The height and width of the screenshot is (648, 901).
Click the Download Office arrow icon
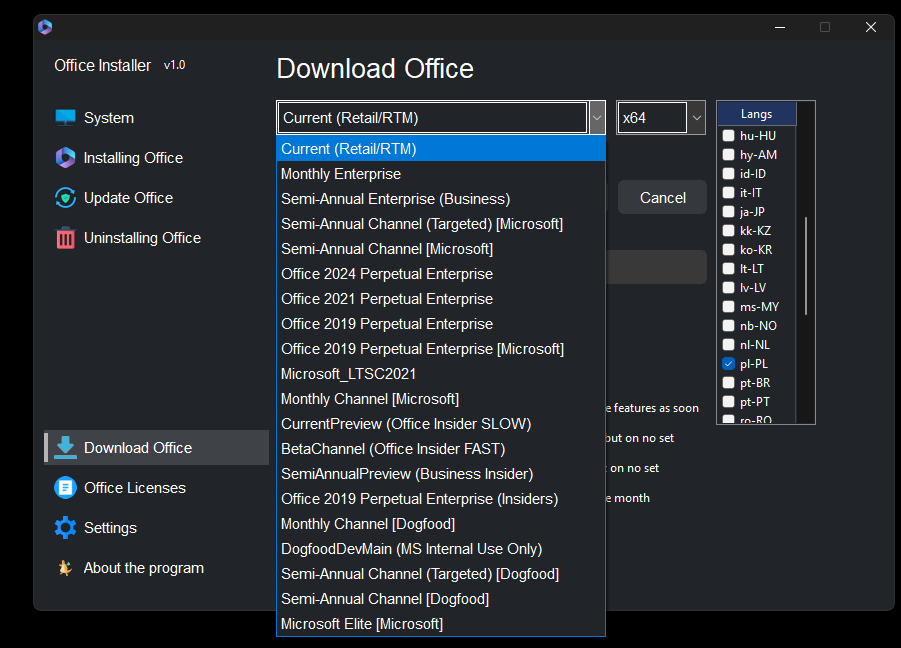point(66,448)
